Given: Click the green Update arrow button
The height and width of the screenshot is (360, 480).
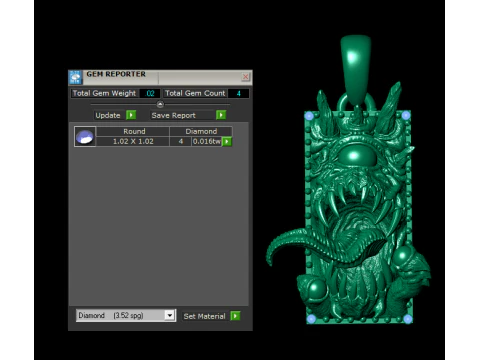Looking at the screenshot, I should click(131, 115).
